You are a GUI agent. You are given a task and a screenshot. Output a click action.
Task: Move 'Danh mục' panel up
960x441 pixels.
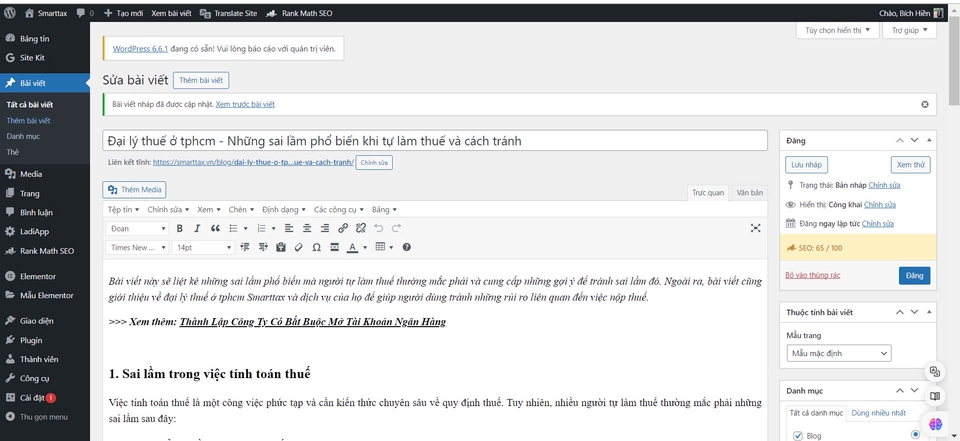[x=899, y=390]
